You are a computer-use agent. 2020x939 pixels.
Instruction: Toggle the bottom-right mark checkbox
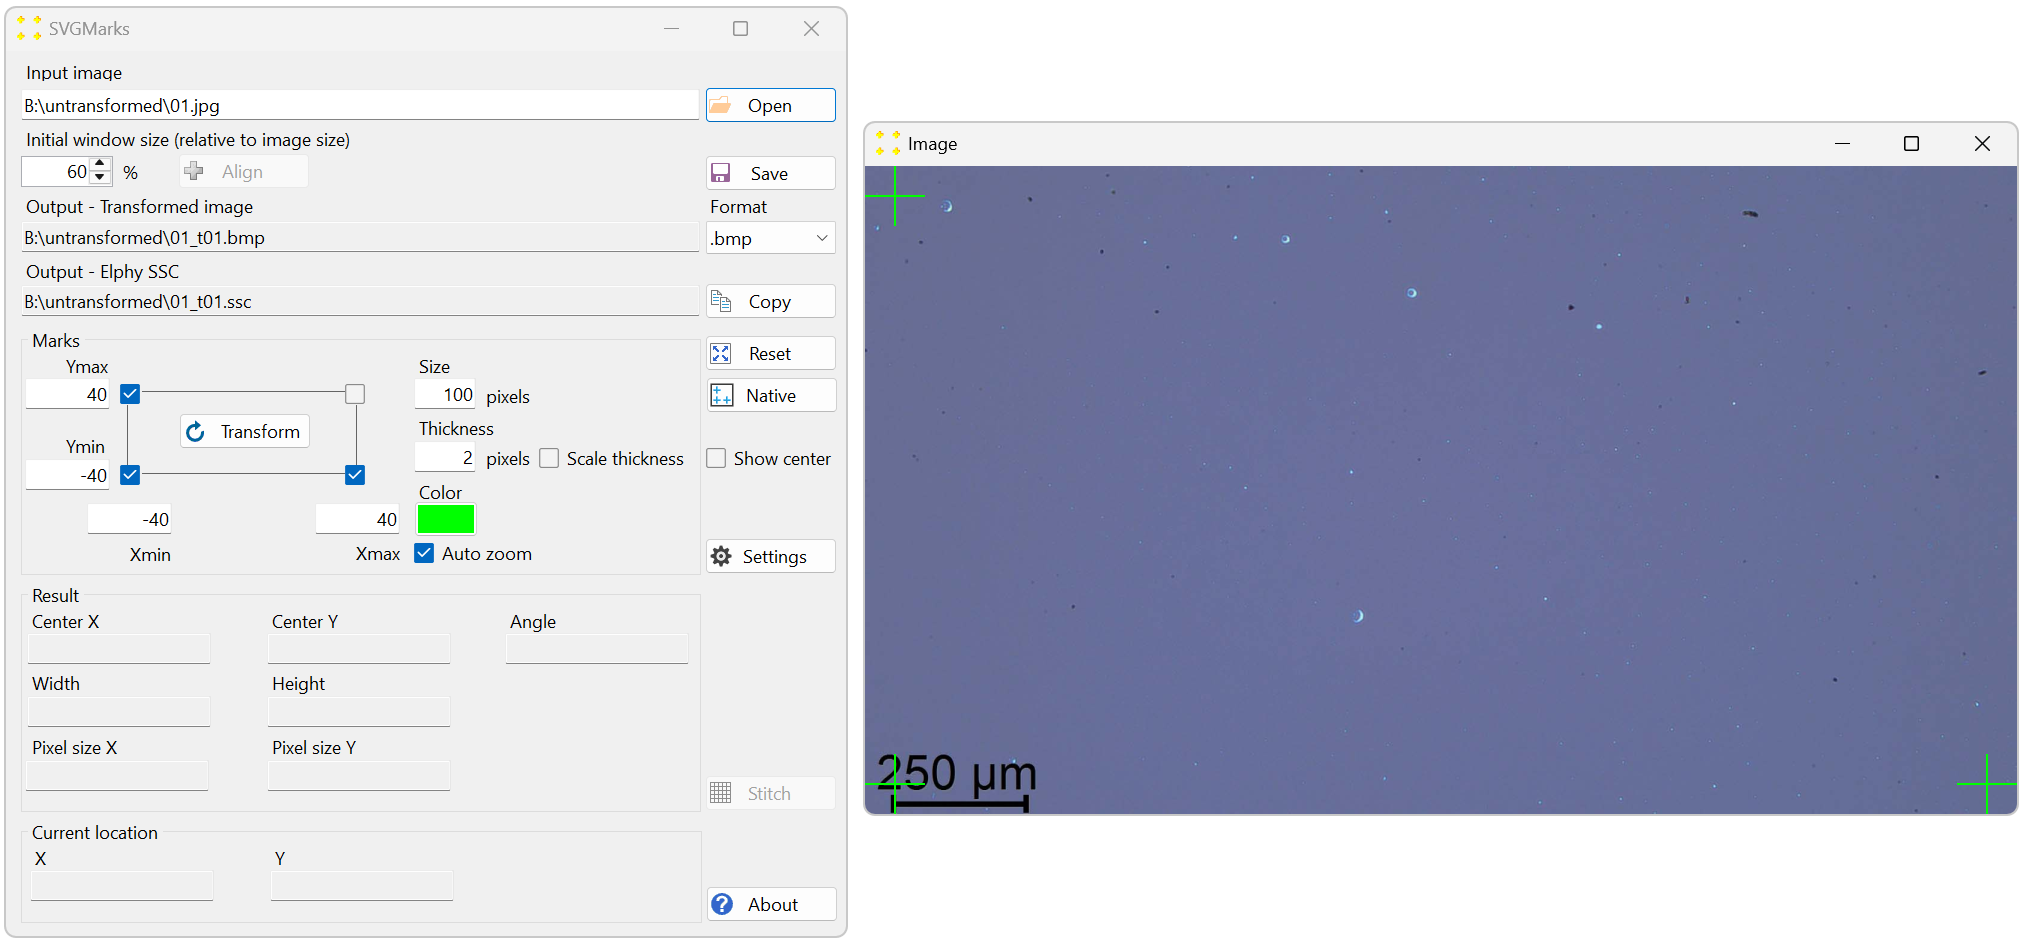pyautogui.click(x=355, y=475)
